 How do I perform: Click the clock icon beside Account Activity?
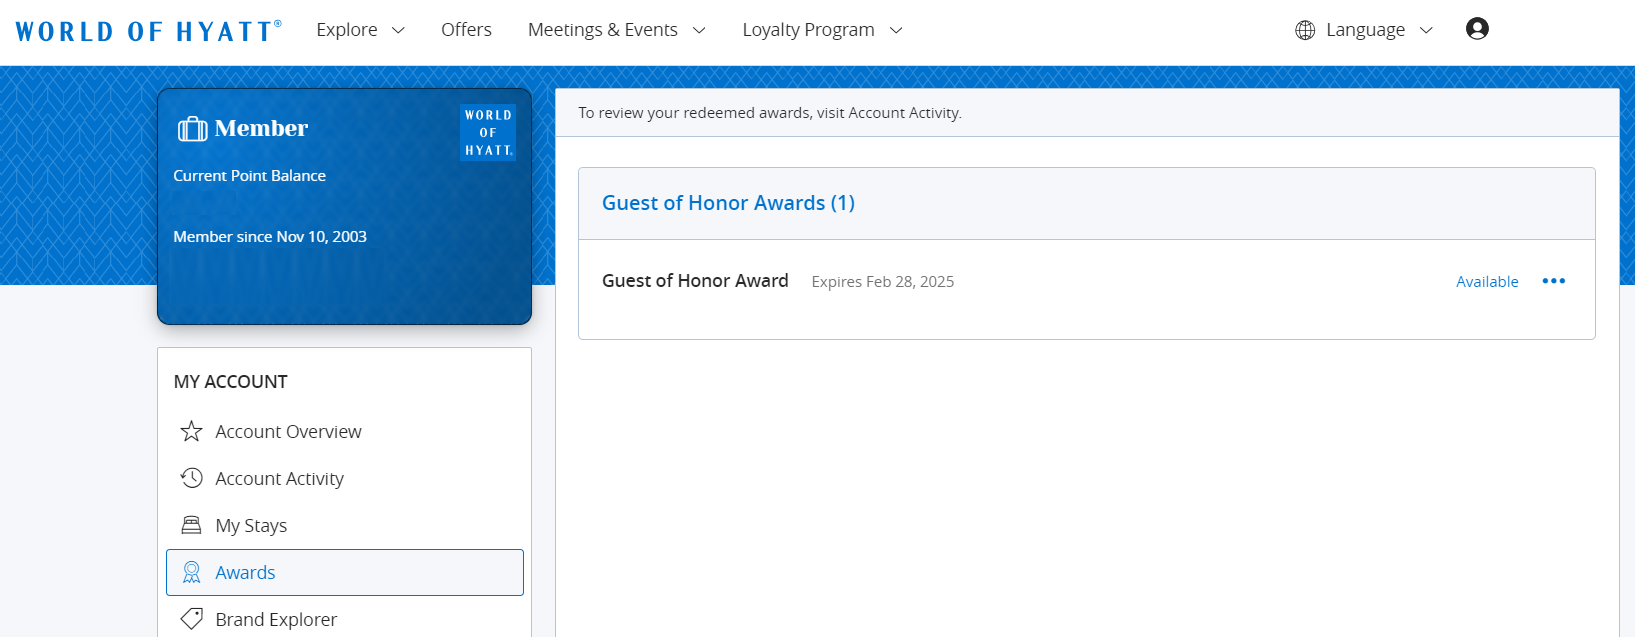click(191, 478)
